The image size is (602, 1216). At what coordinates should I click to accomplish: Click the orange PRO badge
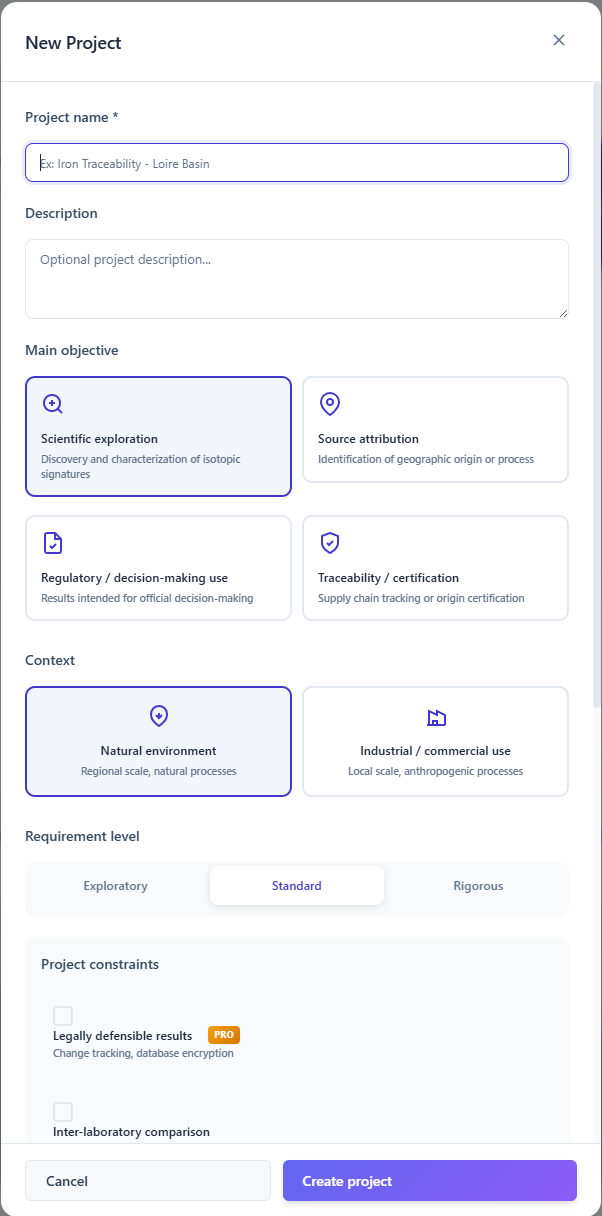coord(224,1035)
